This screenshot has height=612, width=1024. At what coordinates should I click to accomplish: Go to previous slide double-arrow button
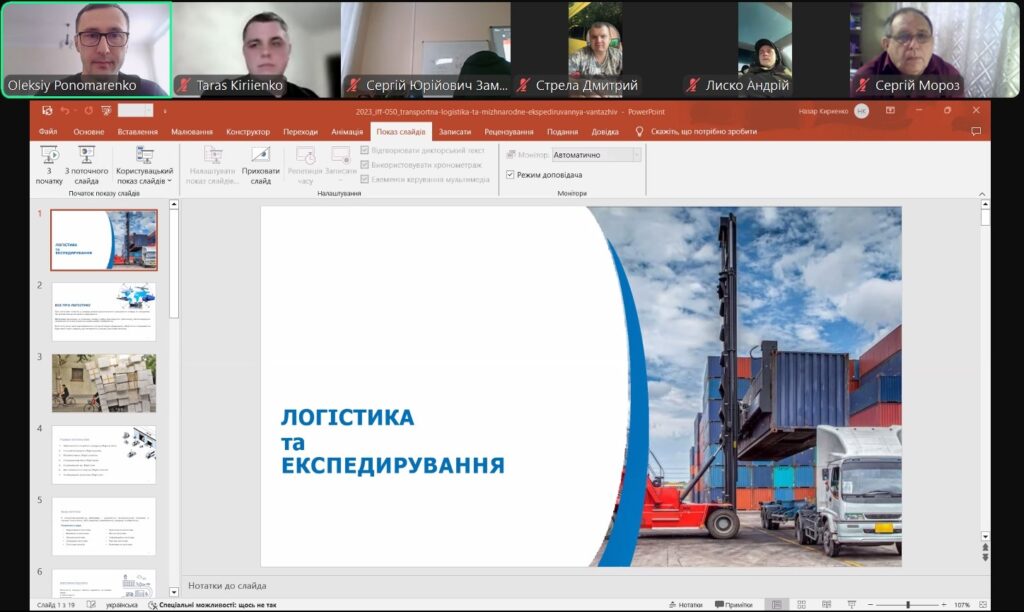985,547
